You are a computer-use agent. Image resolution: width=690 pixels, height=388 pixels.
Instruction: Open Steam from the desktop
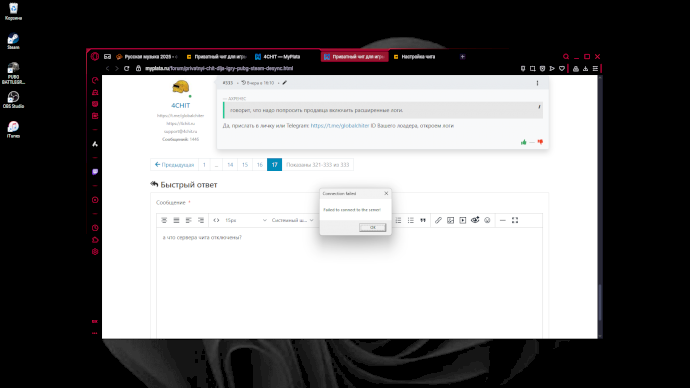point(13,41)
